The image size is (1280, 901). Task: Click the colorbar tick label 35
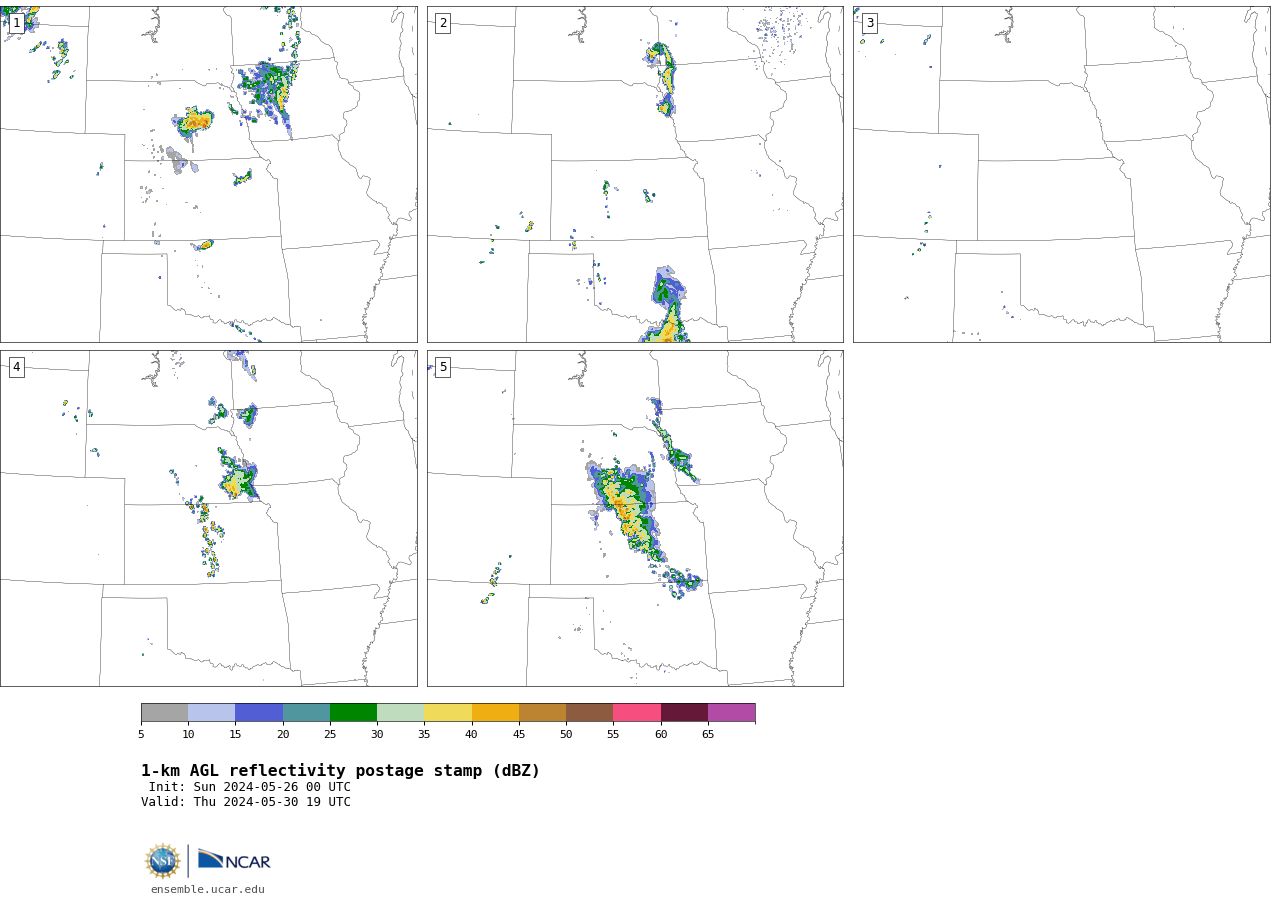pyautogui.click(x=424, y=735)
